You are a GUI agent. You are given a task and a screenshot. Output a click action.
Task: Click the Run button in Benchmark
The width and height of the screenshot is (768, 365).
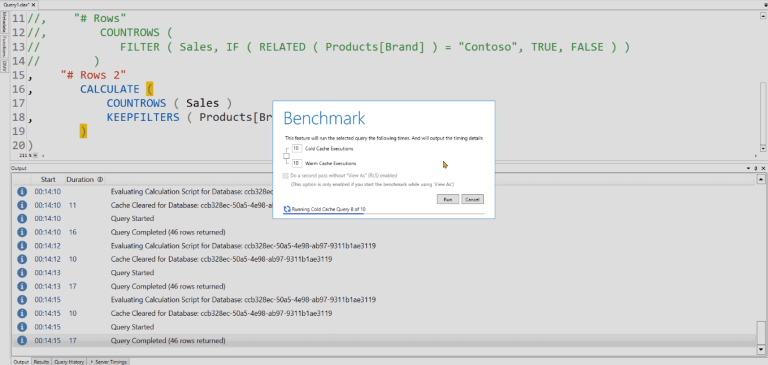coord(448,199)
